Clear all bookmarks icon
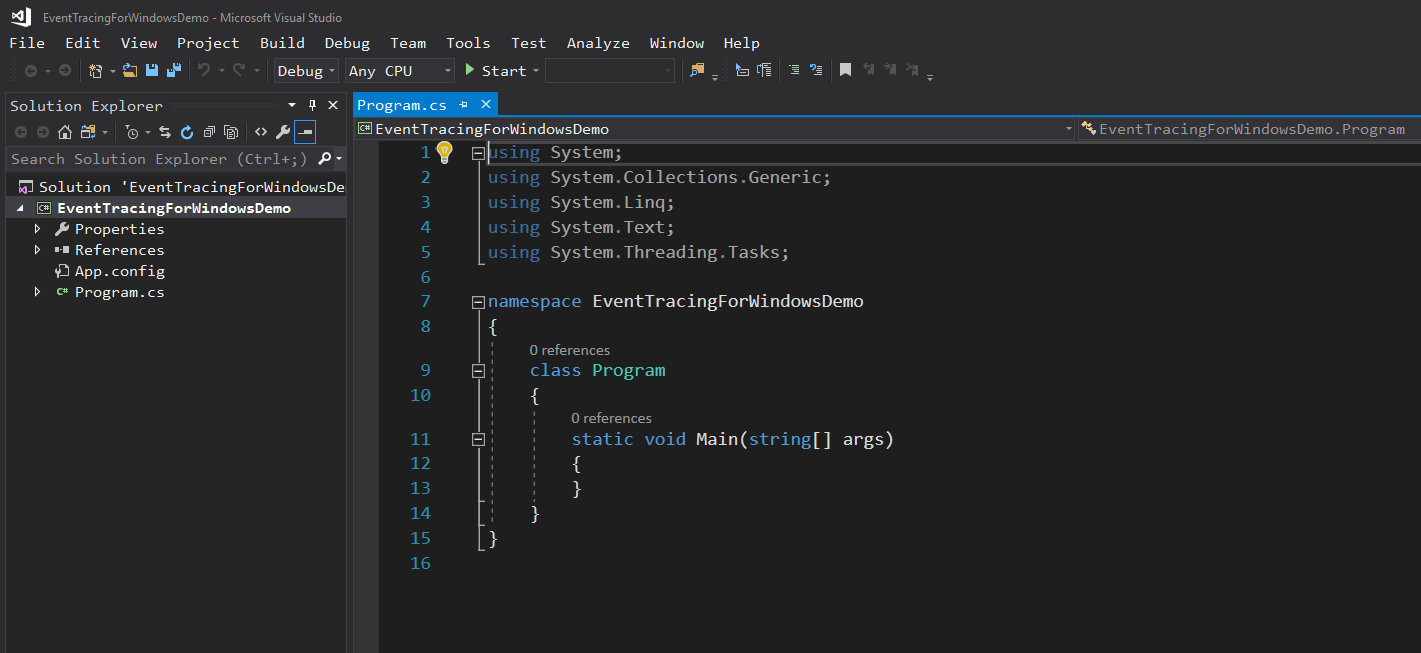Screen dimensions: 1421x653 (912, 71)
